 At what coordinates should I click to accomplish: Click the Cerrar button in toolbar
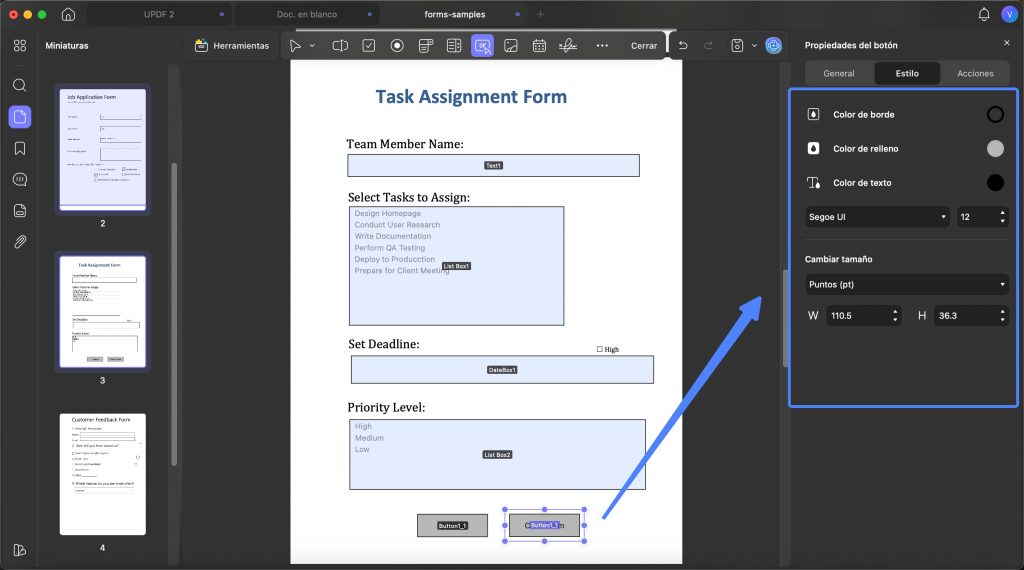click(644, 46)
